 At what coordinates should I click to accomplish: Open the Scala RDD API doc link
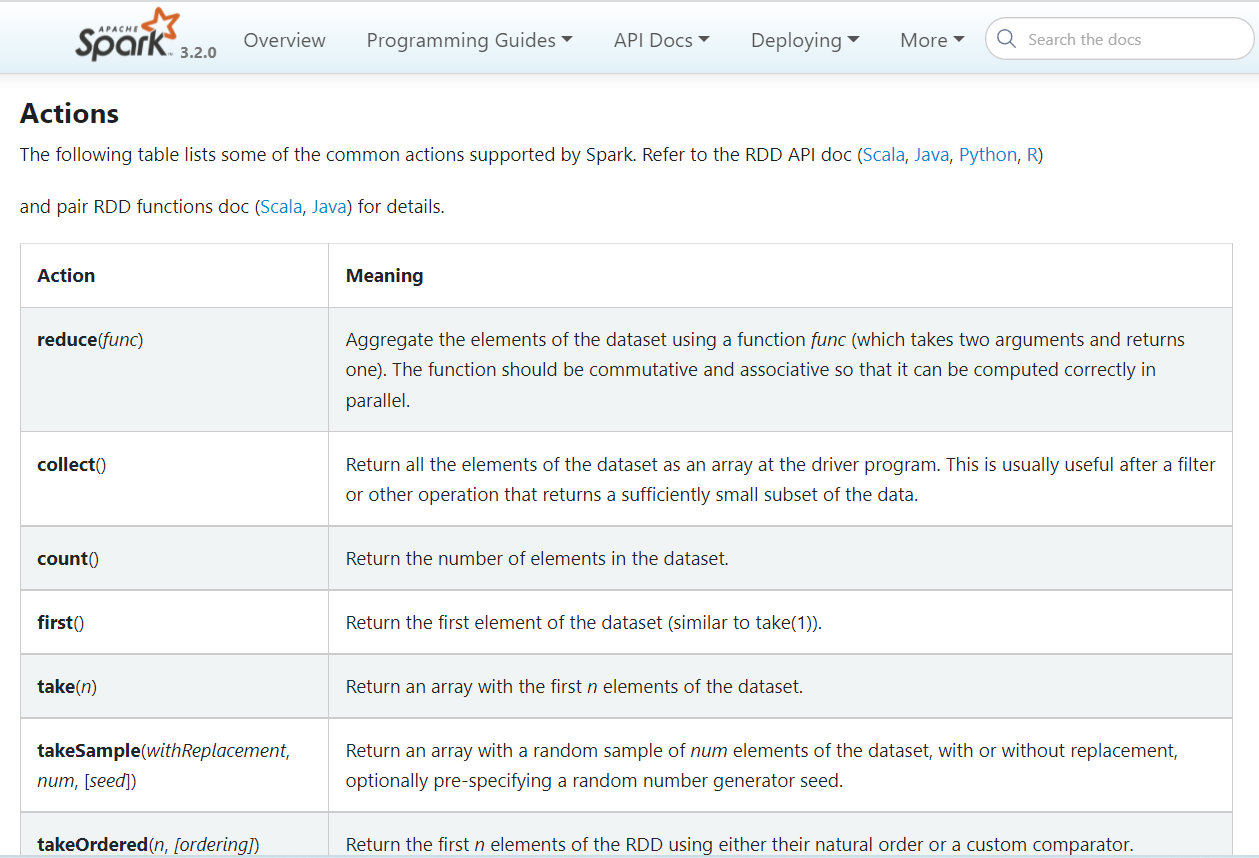(883, 155)
